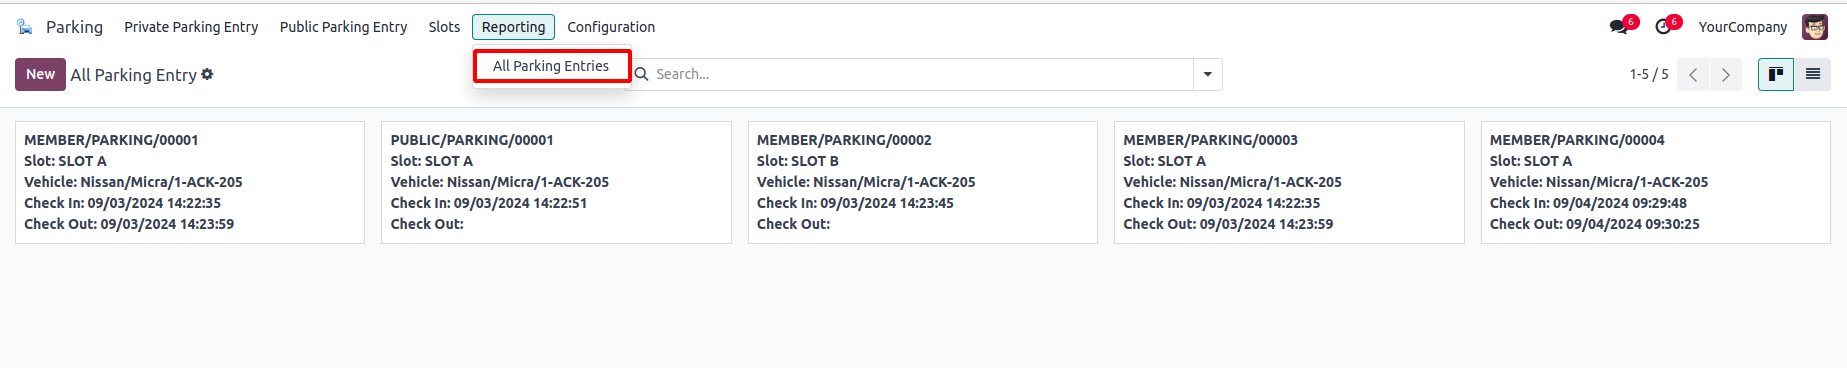Viewport: 1847px width, 368px height.
Task: Open the activities clock icon
Action: [1663, 27]
